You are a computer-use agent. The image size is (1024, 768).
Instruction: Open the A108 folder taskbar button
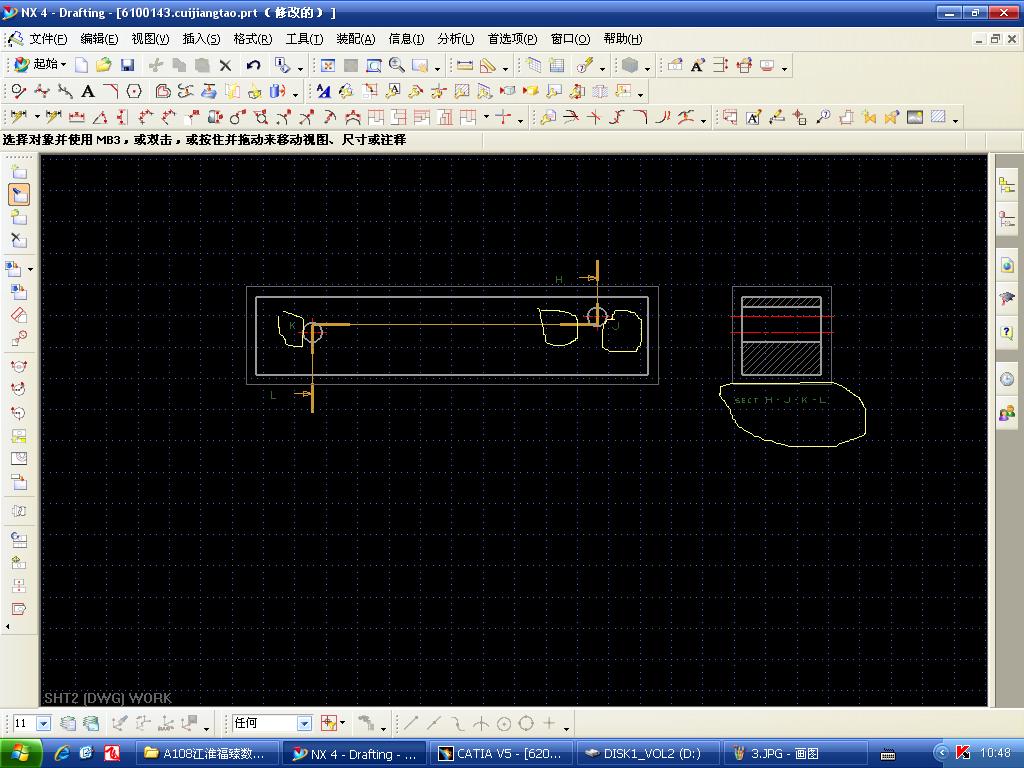point(208,754)
